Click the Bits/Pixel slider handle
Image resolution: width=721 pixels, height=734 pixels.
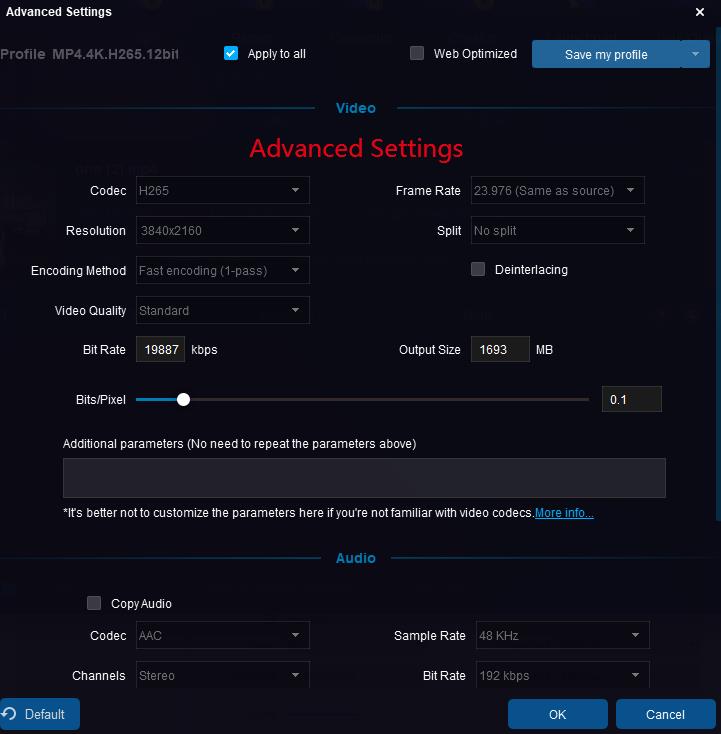tap(184, 399)
